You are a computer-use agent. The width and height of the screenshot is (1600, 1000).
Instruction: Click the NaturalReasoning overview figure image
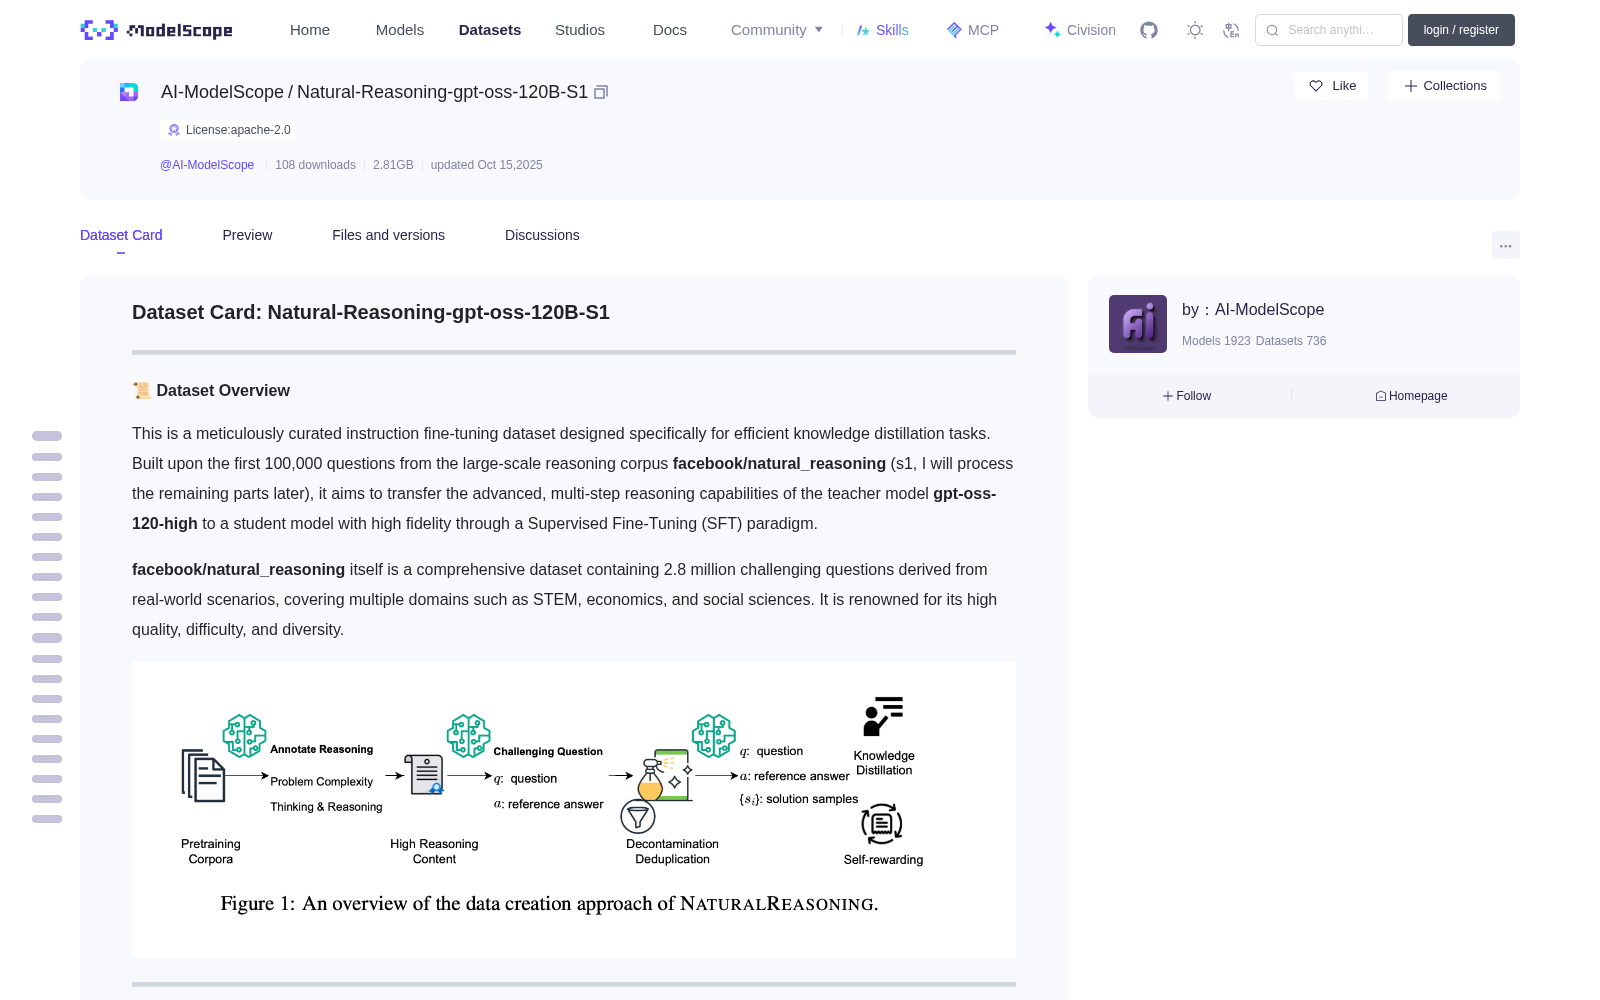coord(574,809)
